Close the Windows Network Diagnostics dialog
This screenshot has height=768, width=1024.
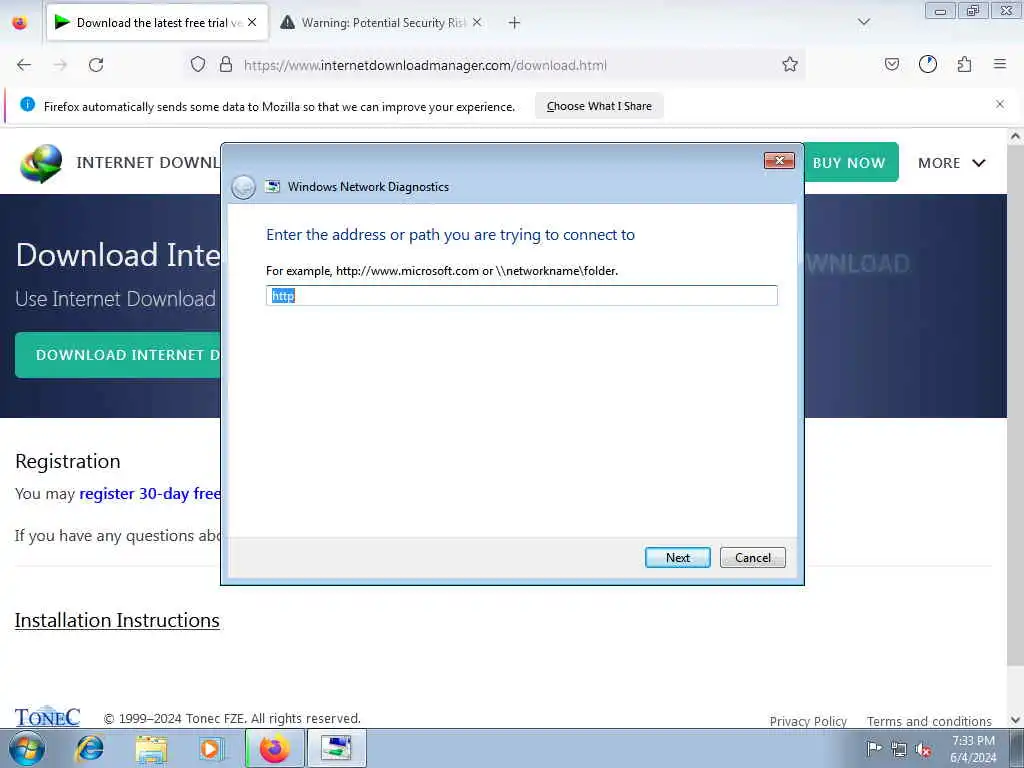[x=779, y=161]
